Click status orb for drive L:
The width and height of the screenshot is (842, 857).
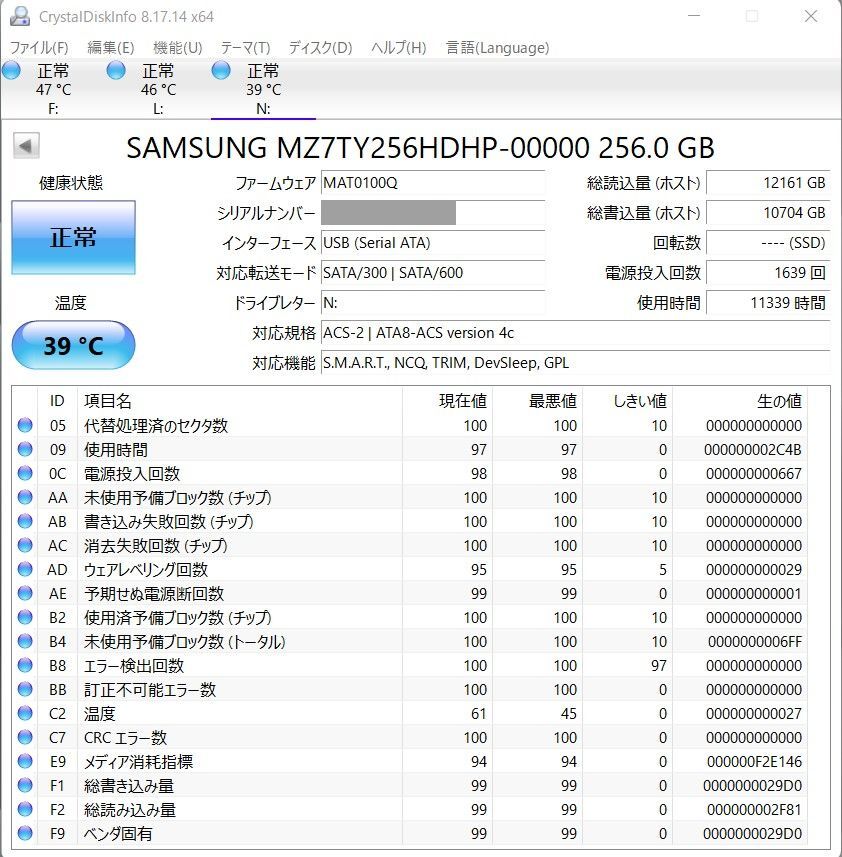[x=116, y=70]
